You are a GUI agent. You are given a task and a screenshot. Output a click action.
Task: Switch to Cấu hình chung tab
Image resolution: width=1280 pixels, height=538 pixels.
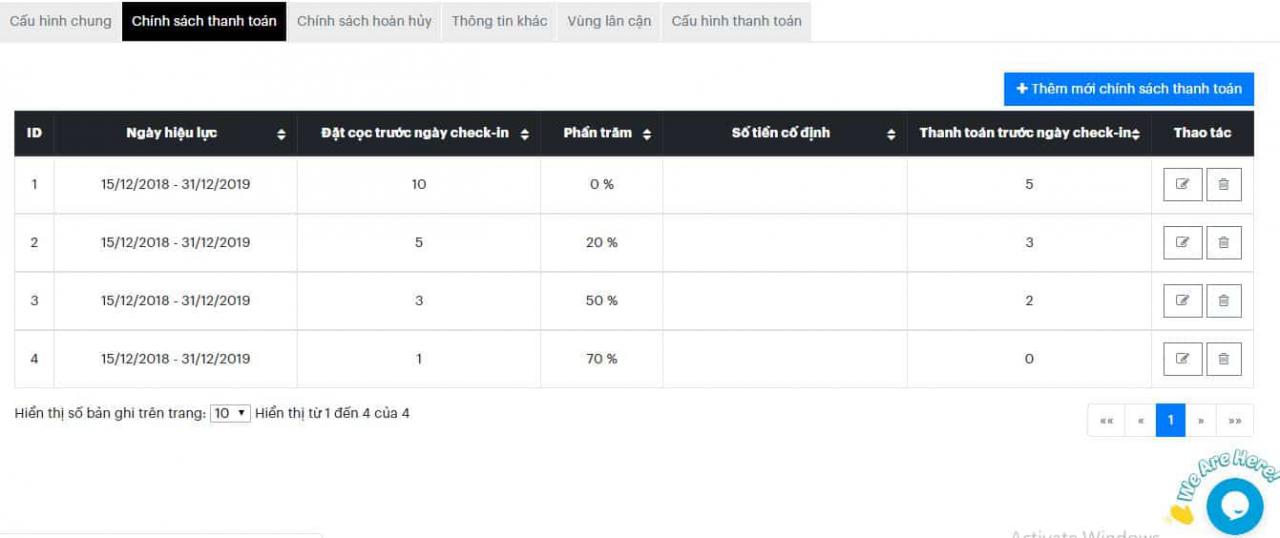click(x=61, y=21)
